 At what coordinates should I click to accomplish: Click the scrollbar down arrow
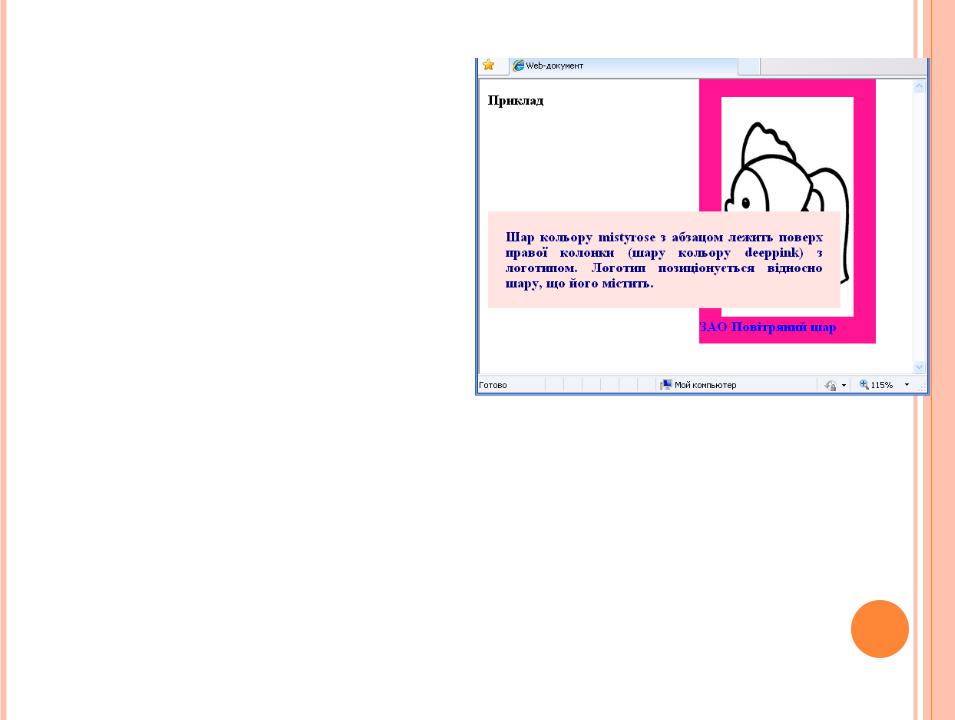pyautogui.click(x=918, y=367)
